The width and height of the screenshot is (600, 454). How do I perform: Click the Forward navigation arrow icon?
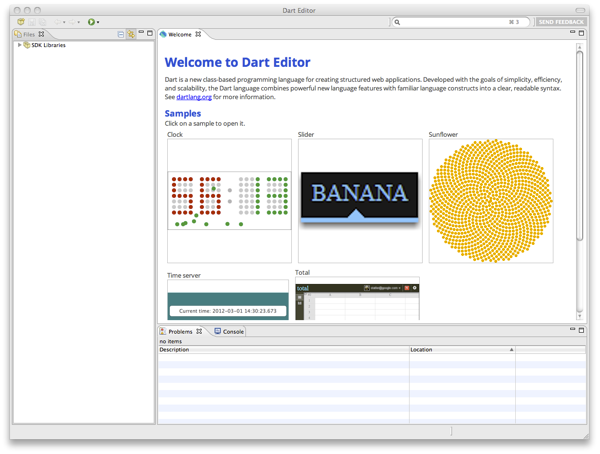72,22
